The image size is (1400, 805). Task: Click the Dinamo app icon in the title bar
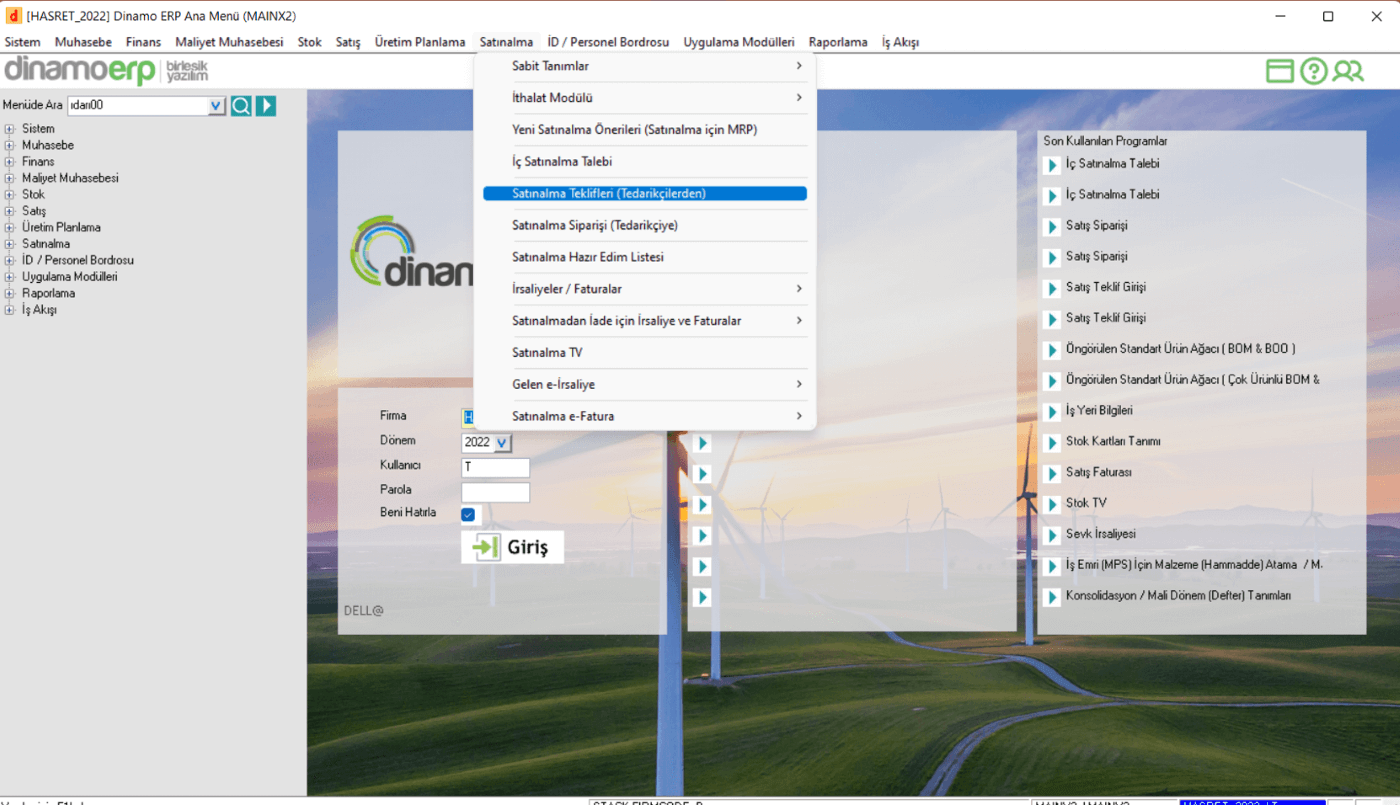[x=14, y=16]
